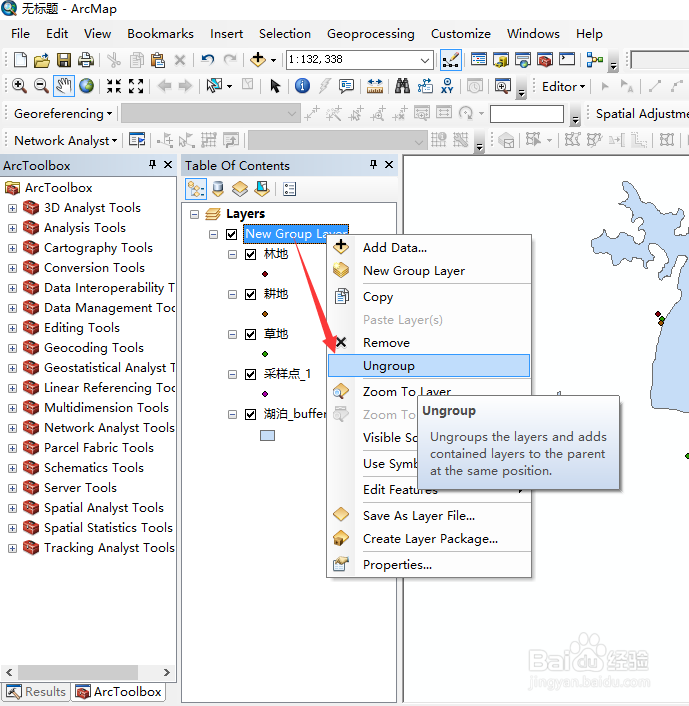Viewport: 689px width, 706px height.
Task: Toggle visibility of 耕地 layer
Action: click(x=250, y=294)
